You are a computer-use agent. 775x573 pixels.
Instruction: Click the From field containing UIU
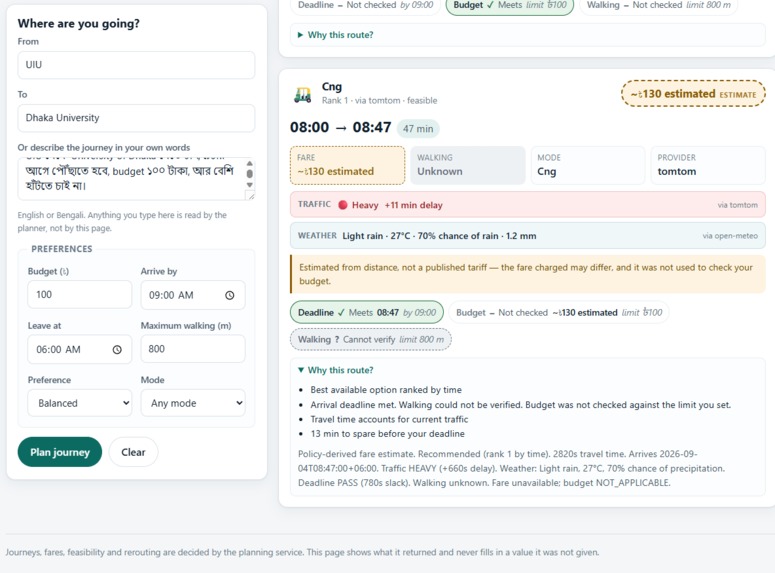tap(136, 65)
